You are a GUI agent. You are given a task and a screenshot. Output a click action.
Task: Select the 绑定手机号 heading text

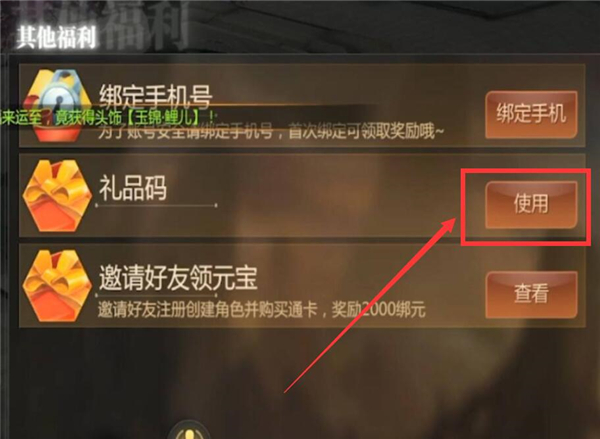[155, 96]
